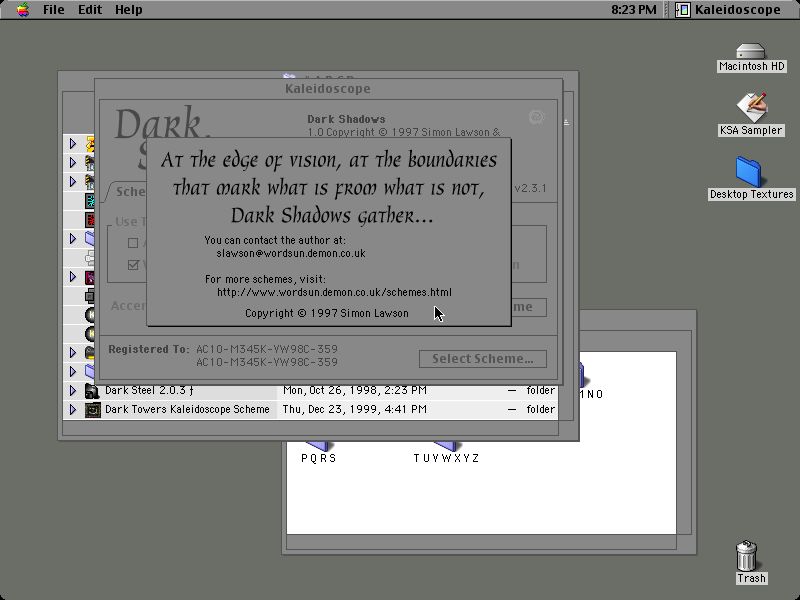Click the Select Scheme... button
This screenshot has width=800, height=600.
tap(483, 359)
